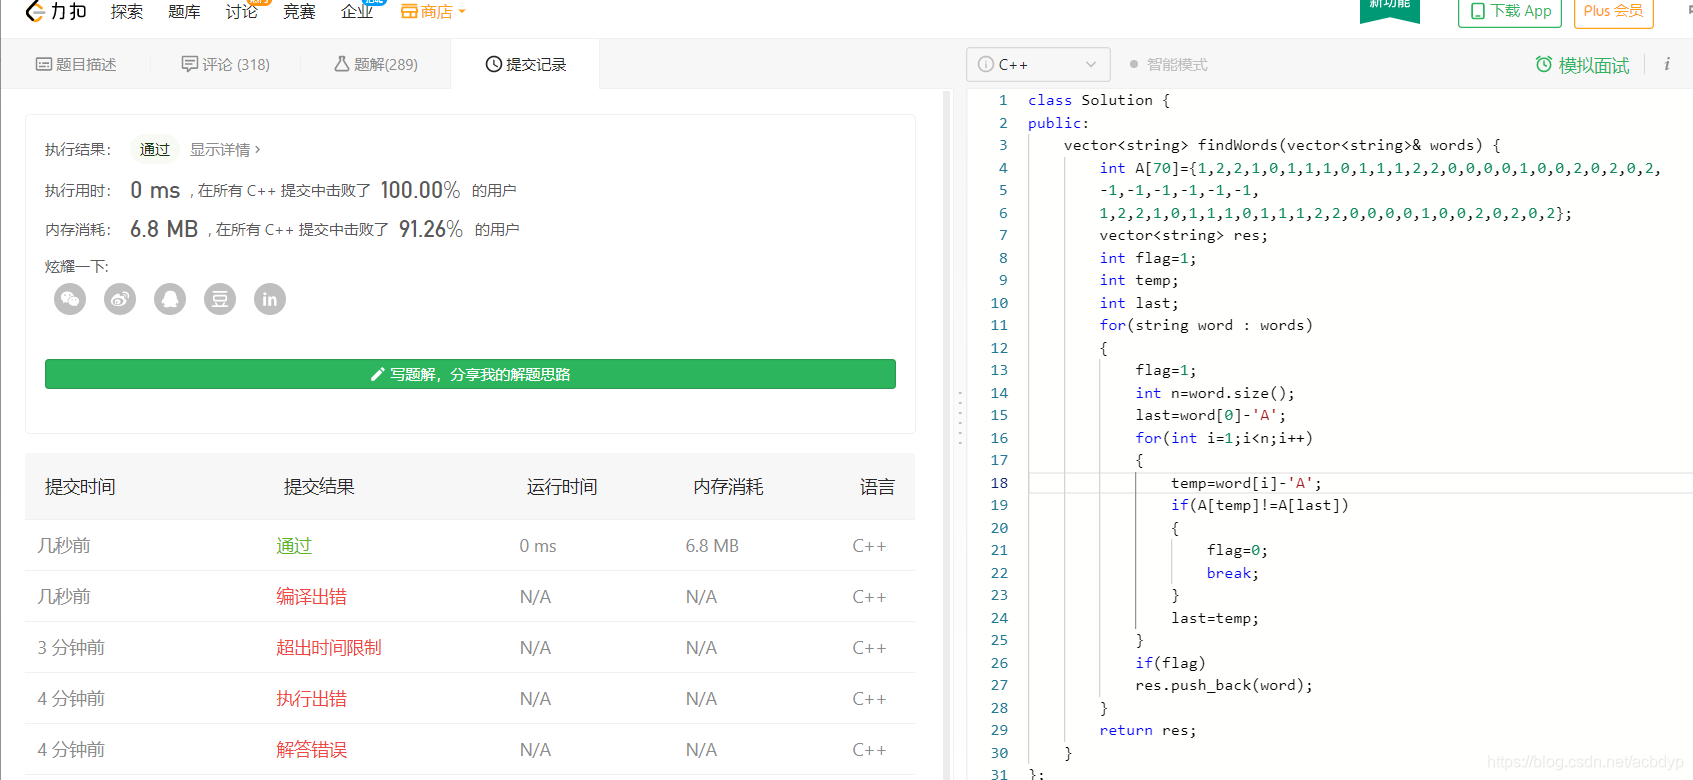Share result via Douban icon
Screen dimensions: 1693x780
(220, 299)
